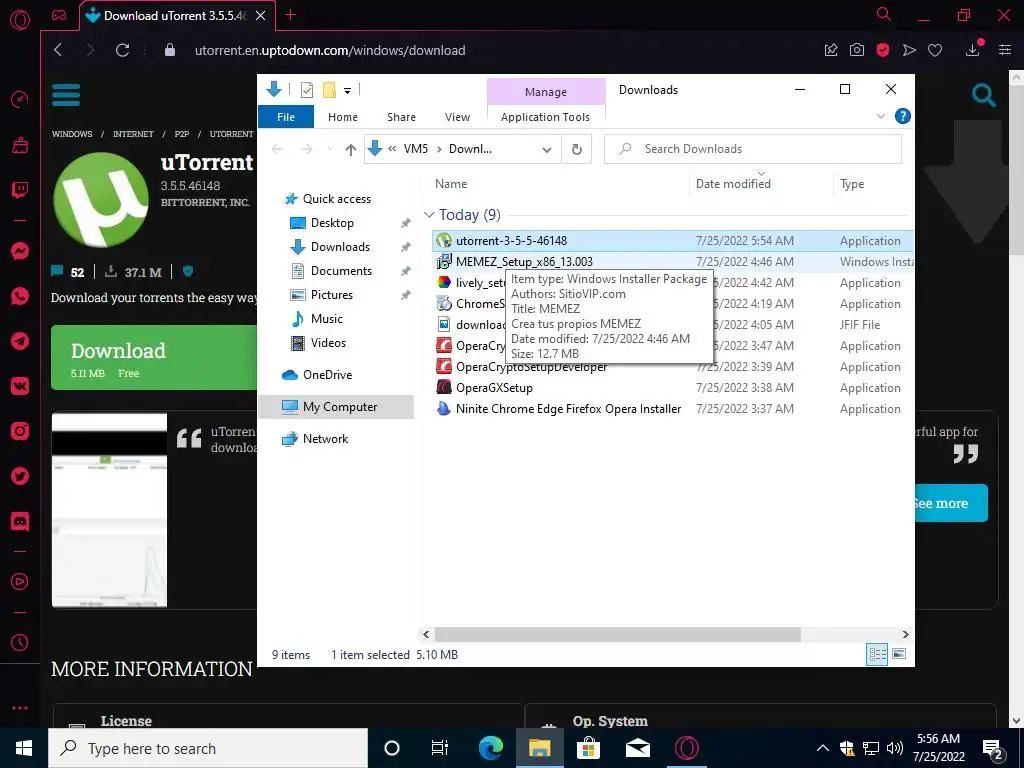The width and height of the screenshot is (1024, 768).
Task: Open VK in the Opera sidebar
Action: coord(20,386)
